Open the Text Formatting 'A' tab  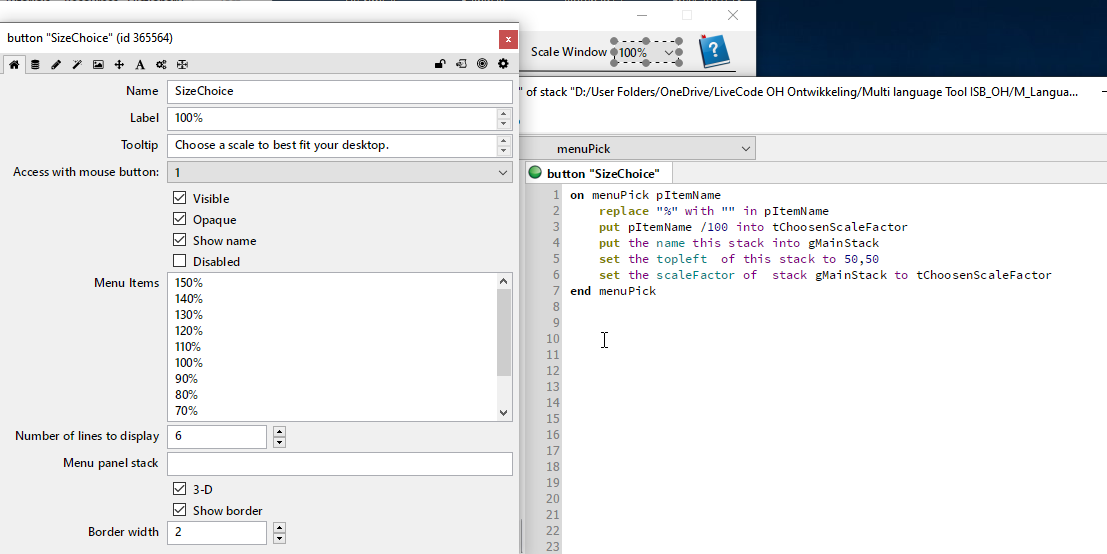coord(140,64)
